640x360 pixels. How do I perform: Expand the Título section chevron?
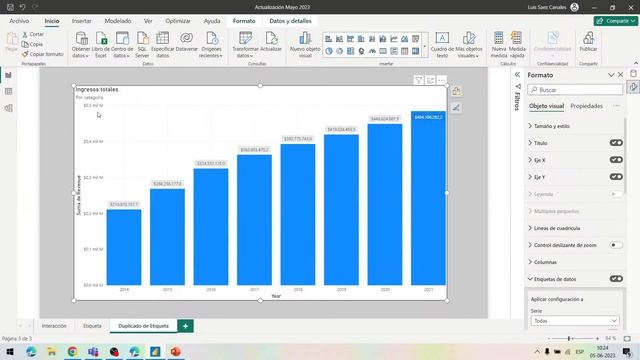(x=530, y=143)
